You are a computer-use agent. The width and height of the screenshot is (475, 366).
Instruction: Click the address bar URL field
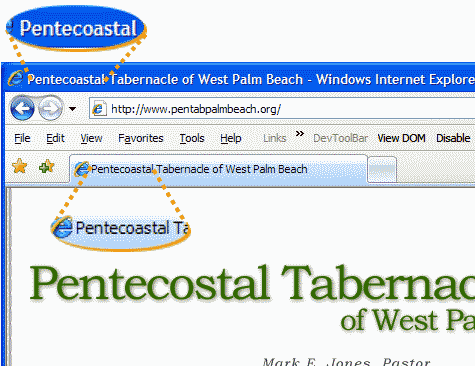282,109
